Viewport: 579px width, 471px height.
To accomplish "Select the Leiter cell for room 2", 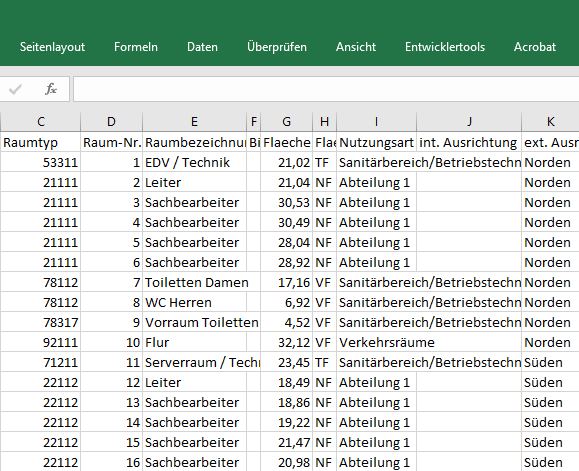I will tap(195, 182).
